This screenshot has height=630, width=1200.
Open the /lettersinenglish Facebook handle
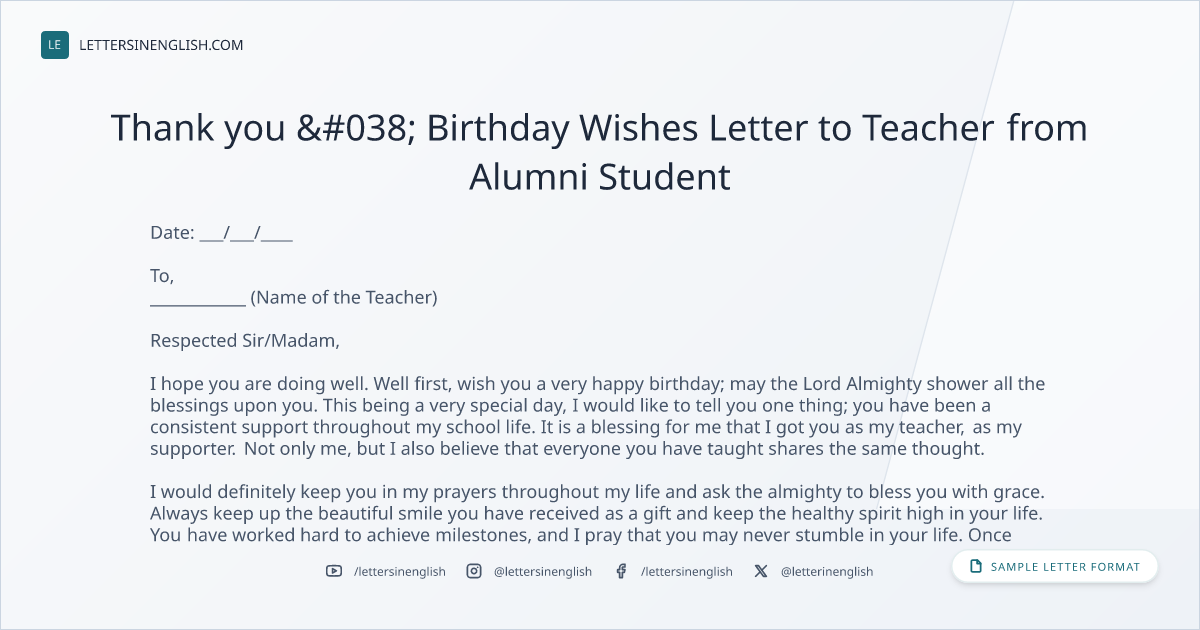686,572
